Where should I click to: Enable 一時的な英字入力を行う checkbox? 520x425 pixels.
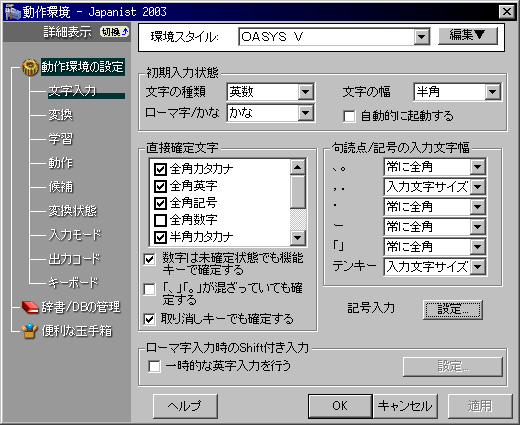154,366
